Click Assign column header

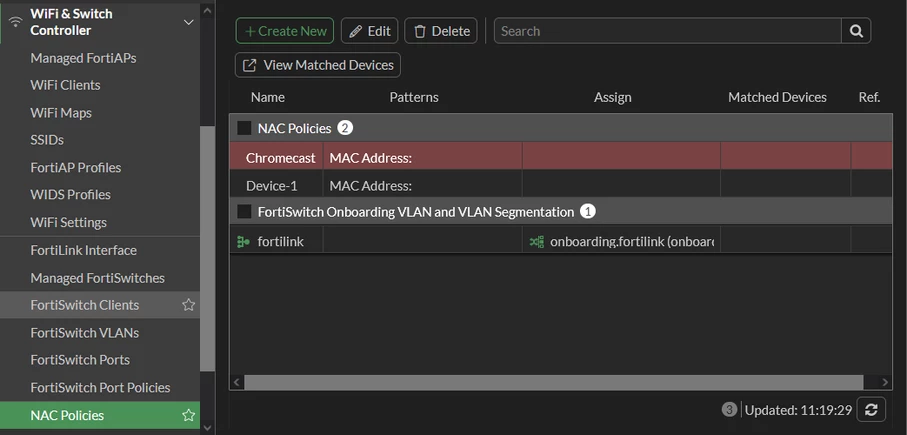[x=613, y=97]
